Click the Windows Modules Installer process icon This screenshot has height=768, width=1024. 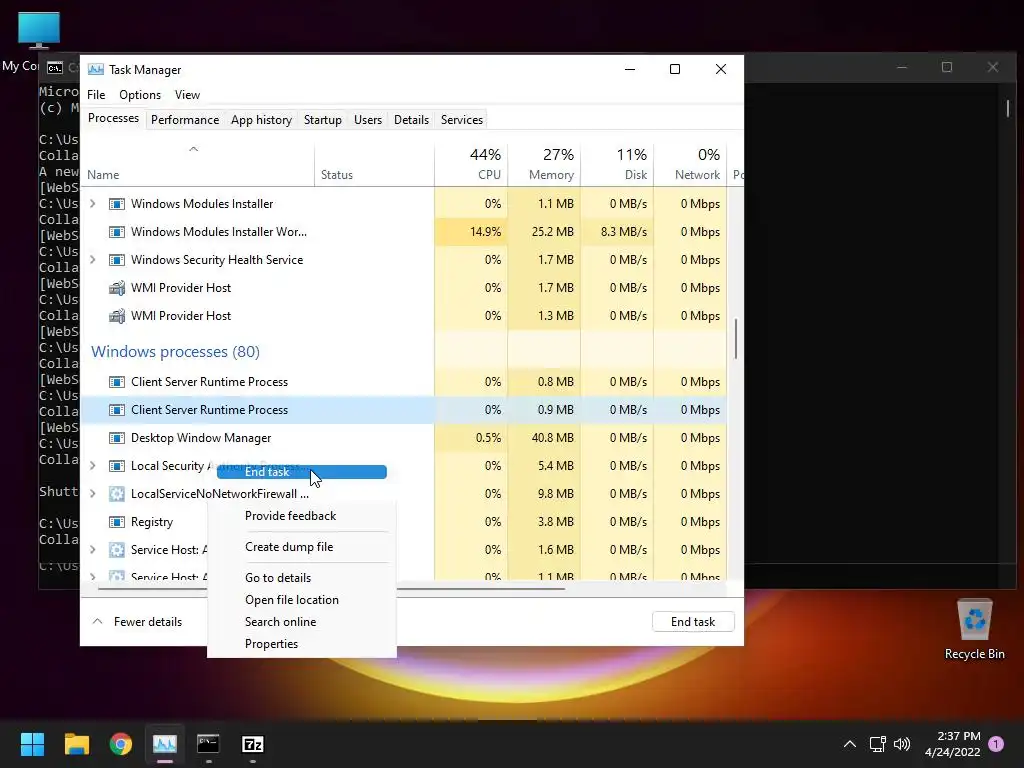[117, 204]
